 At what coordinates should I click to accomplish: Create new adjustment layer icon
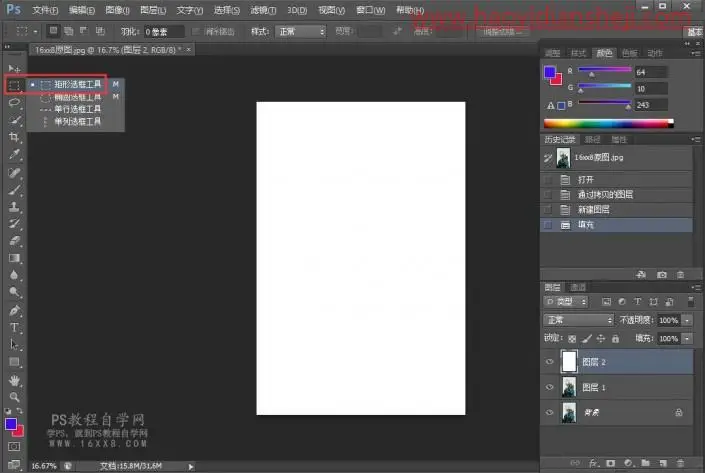(x=628, y=463)
